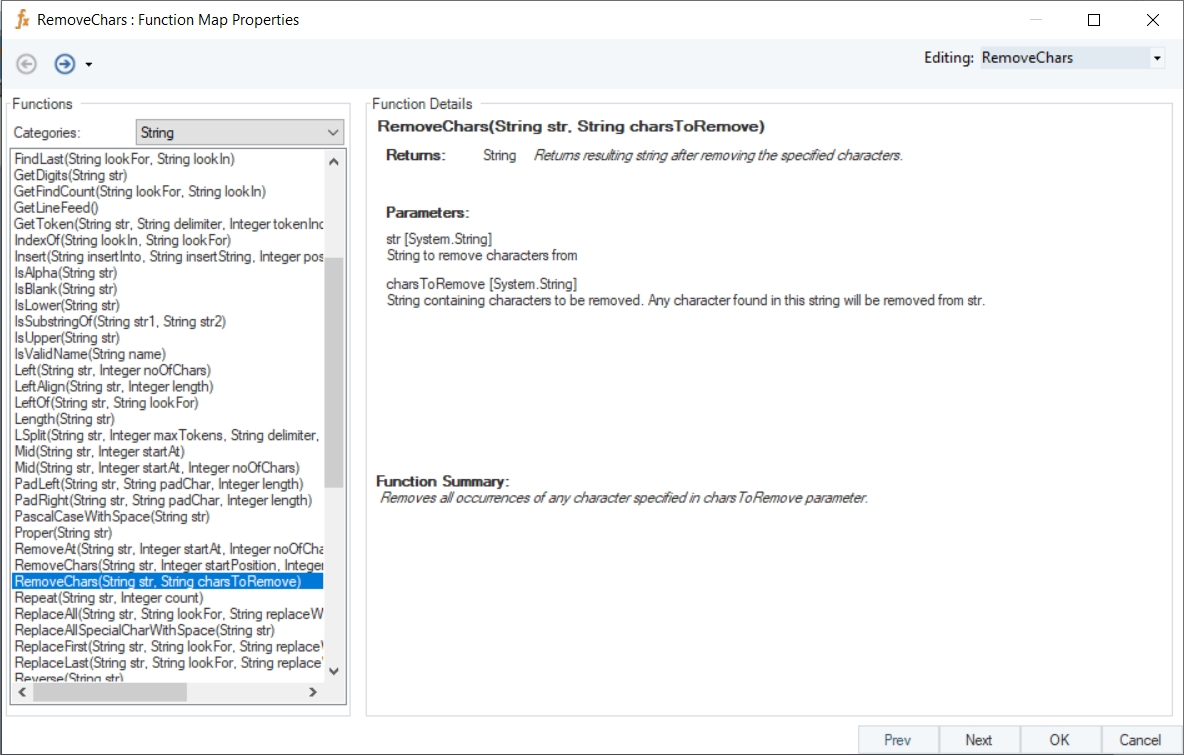This screenshot has width=1184, height=755.
Task: Click the horizontal scrollbar right arrow
Action: (312, 692)
